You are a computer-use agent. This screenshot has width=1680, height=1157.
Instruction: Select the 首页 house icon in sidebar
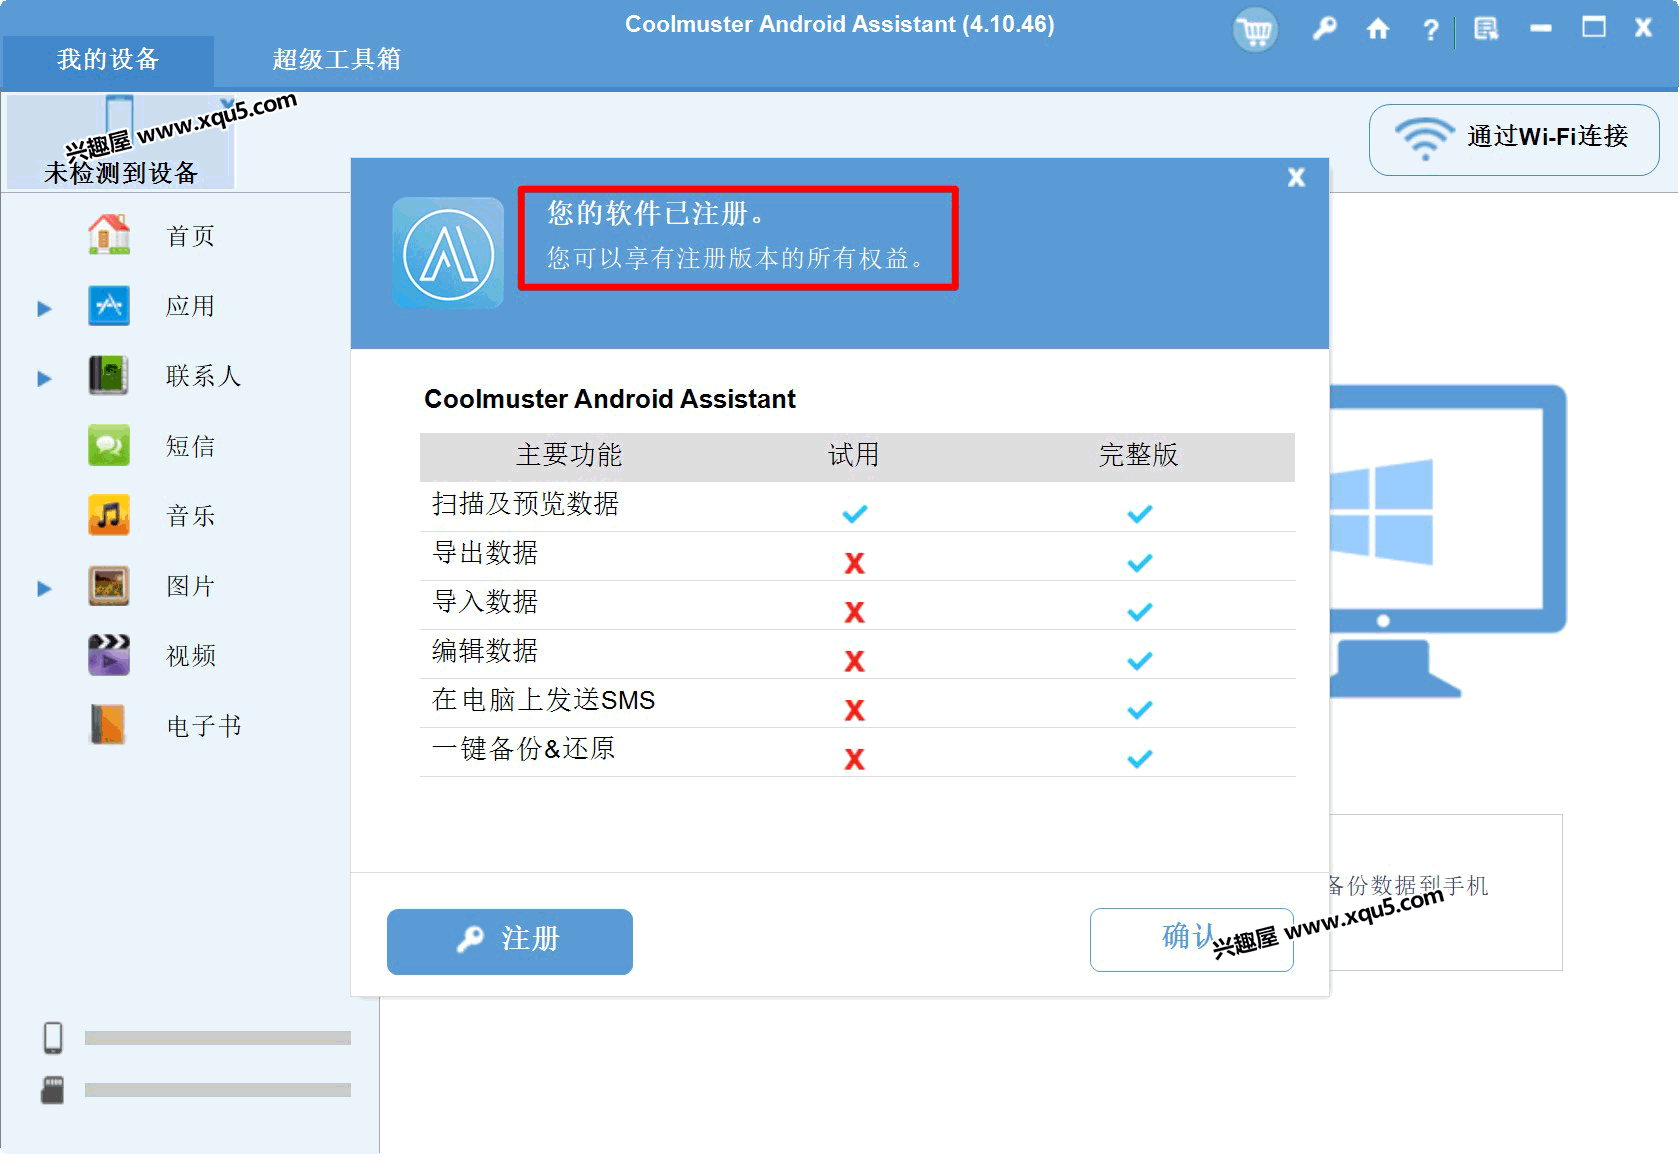pos(109,235)
